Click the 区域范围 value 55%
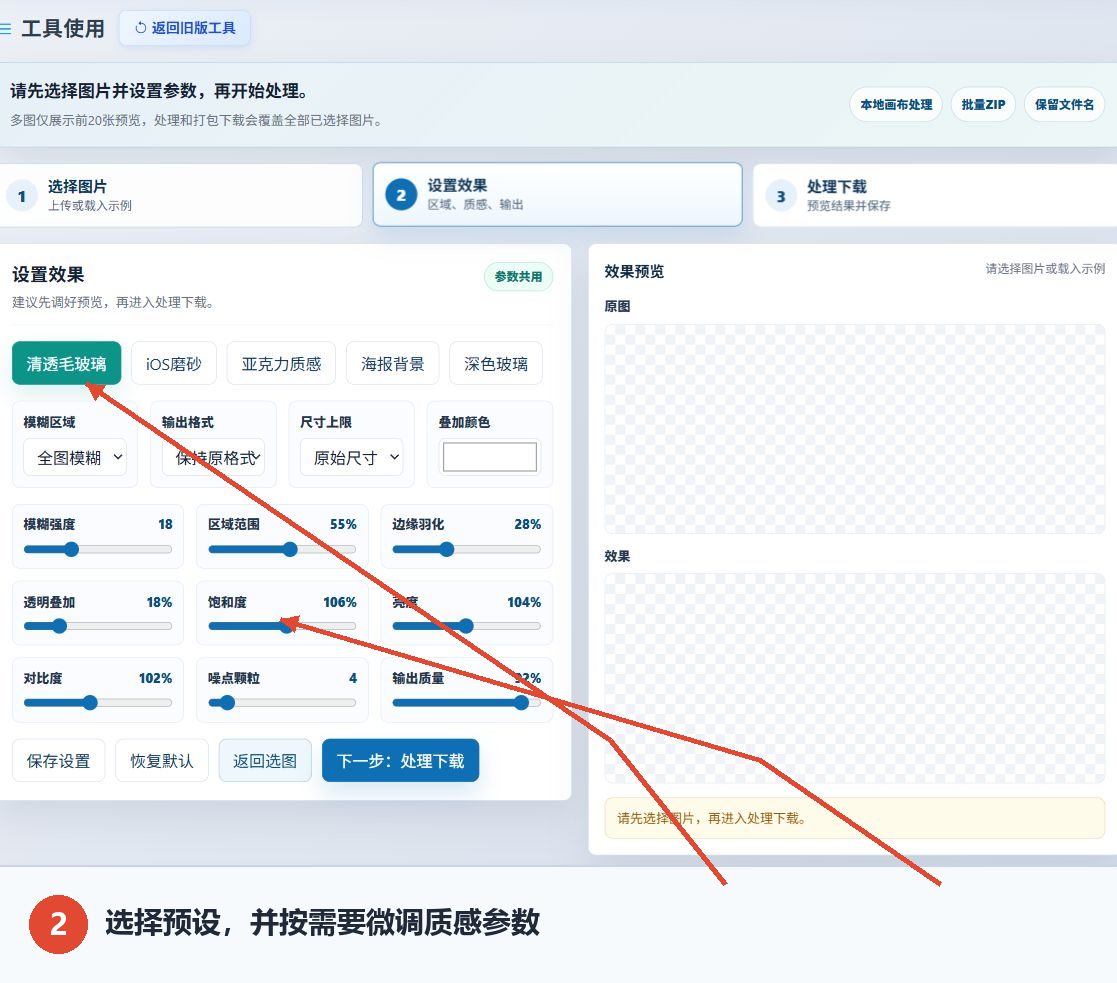The width and height of the screenshot is (1117, 983). pos(343,524)
